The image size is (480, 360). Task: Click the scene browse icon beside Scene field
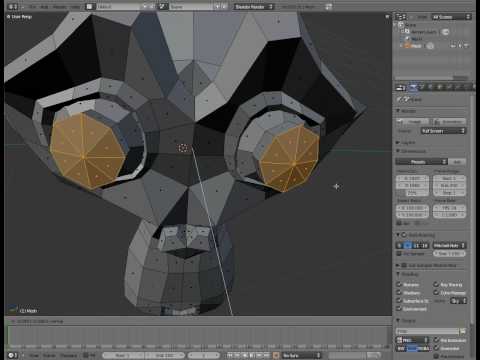pos(163,6)
